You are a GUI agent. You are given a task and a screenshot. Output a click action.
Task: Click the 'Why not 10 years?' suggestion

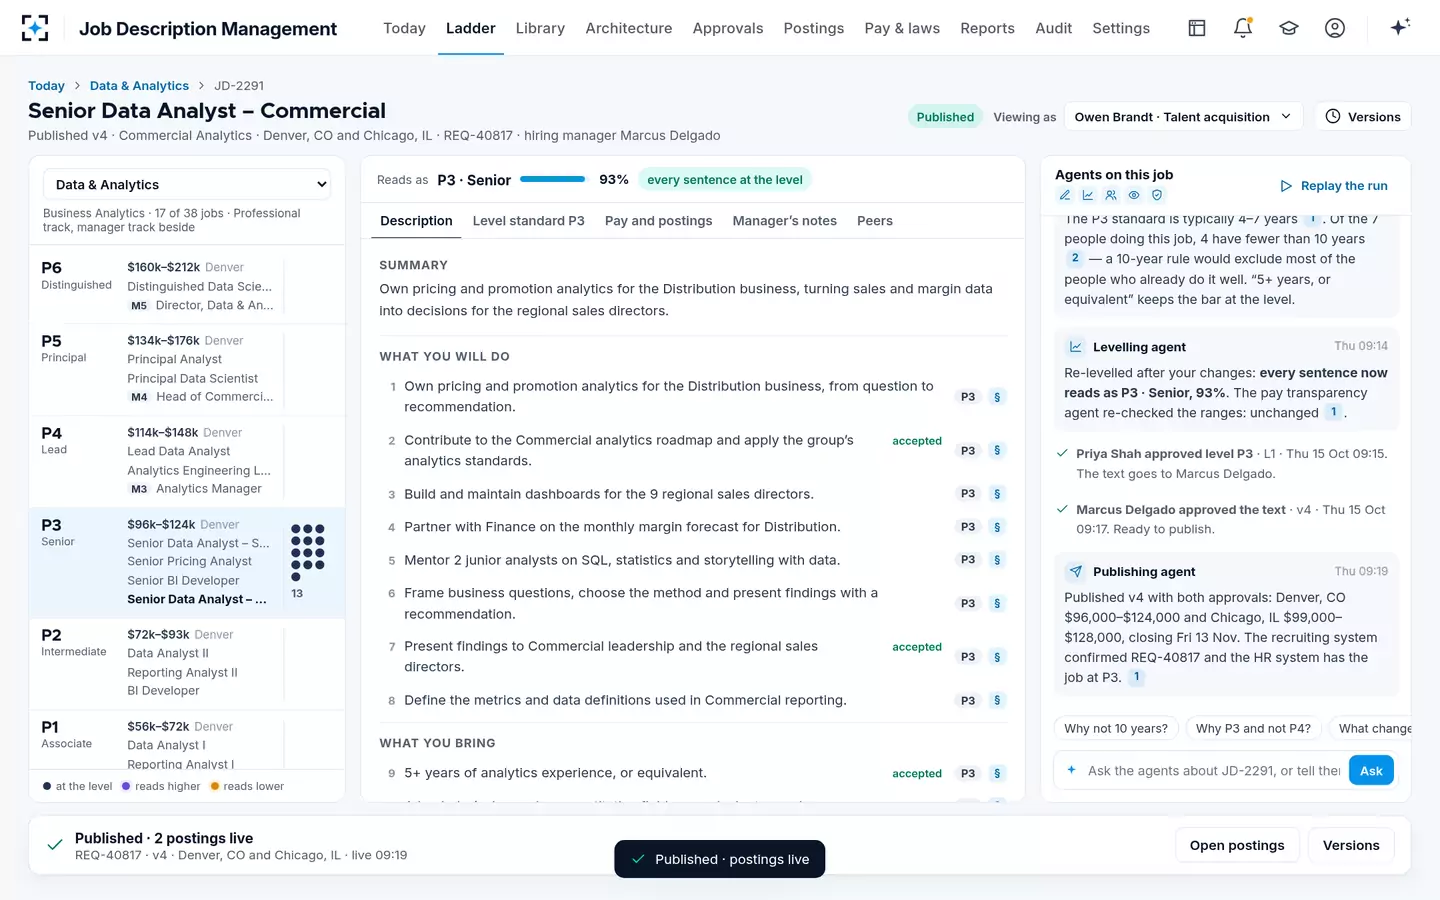pyautogui.click(x=1116, y=728)
